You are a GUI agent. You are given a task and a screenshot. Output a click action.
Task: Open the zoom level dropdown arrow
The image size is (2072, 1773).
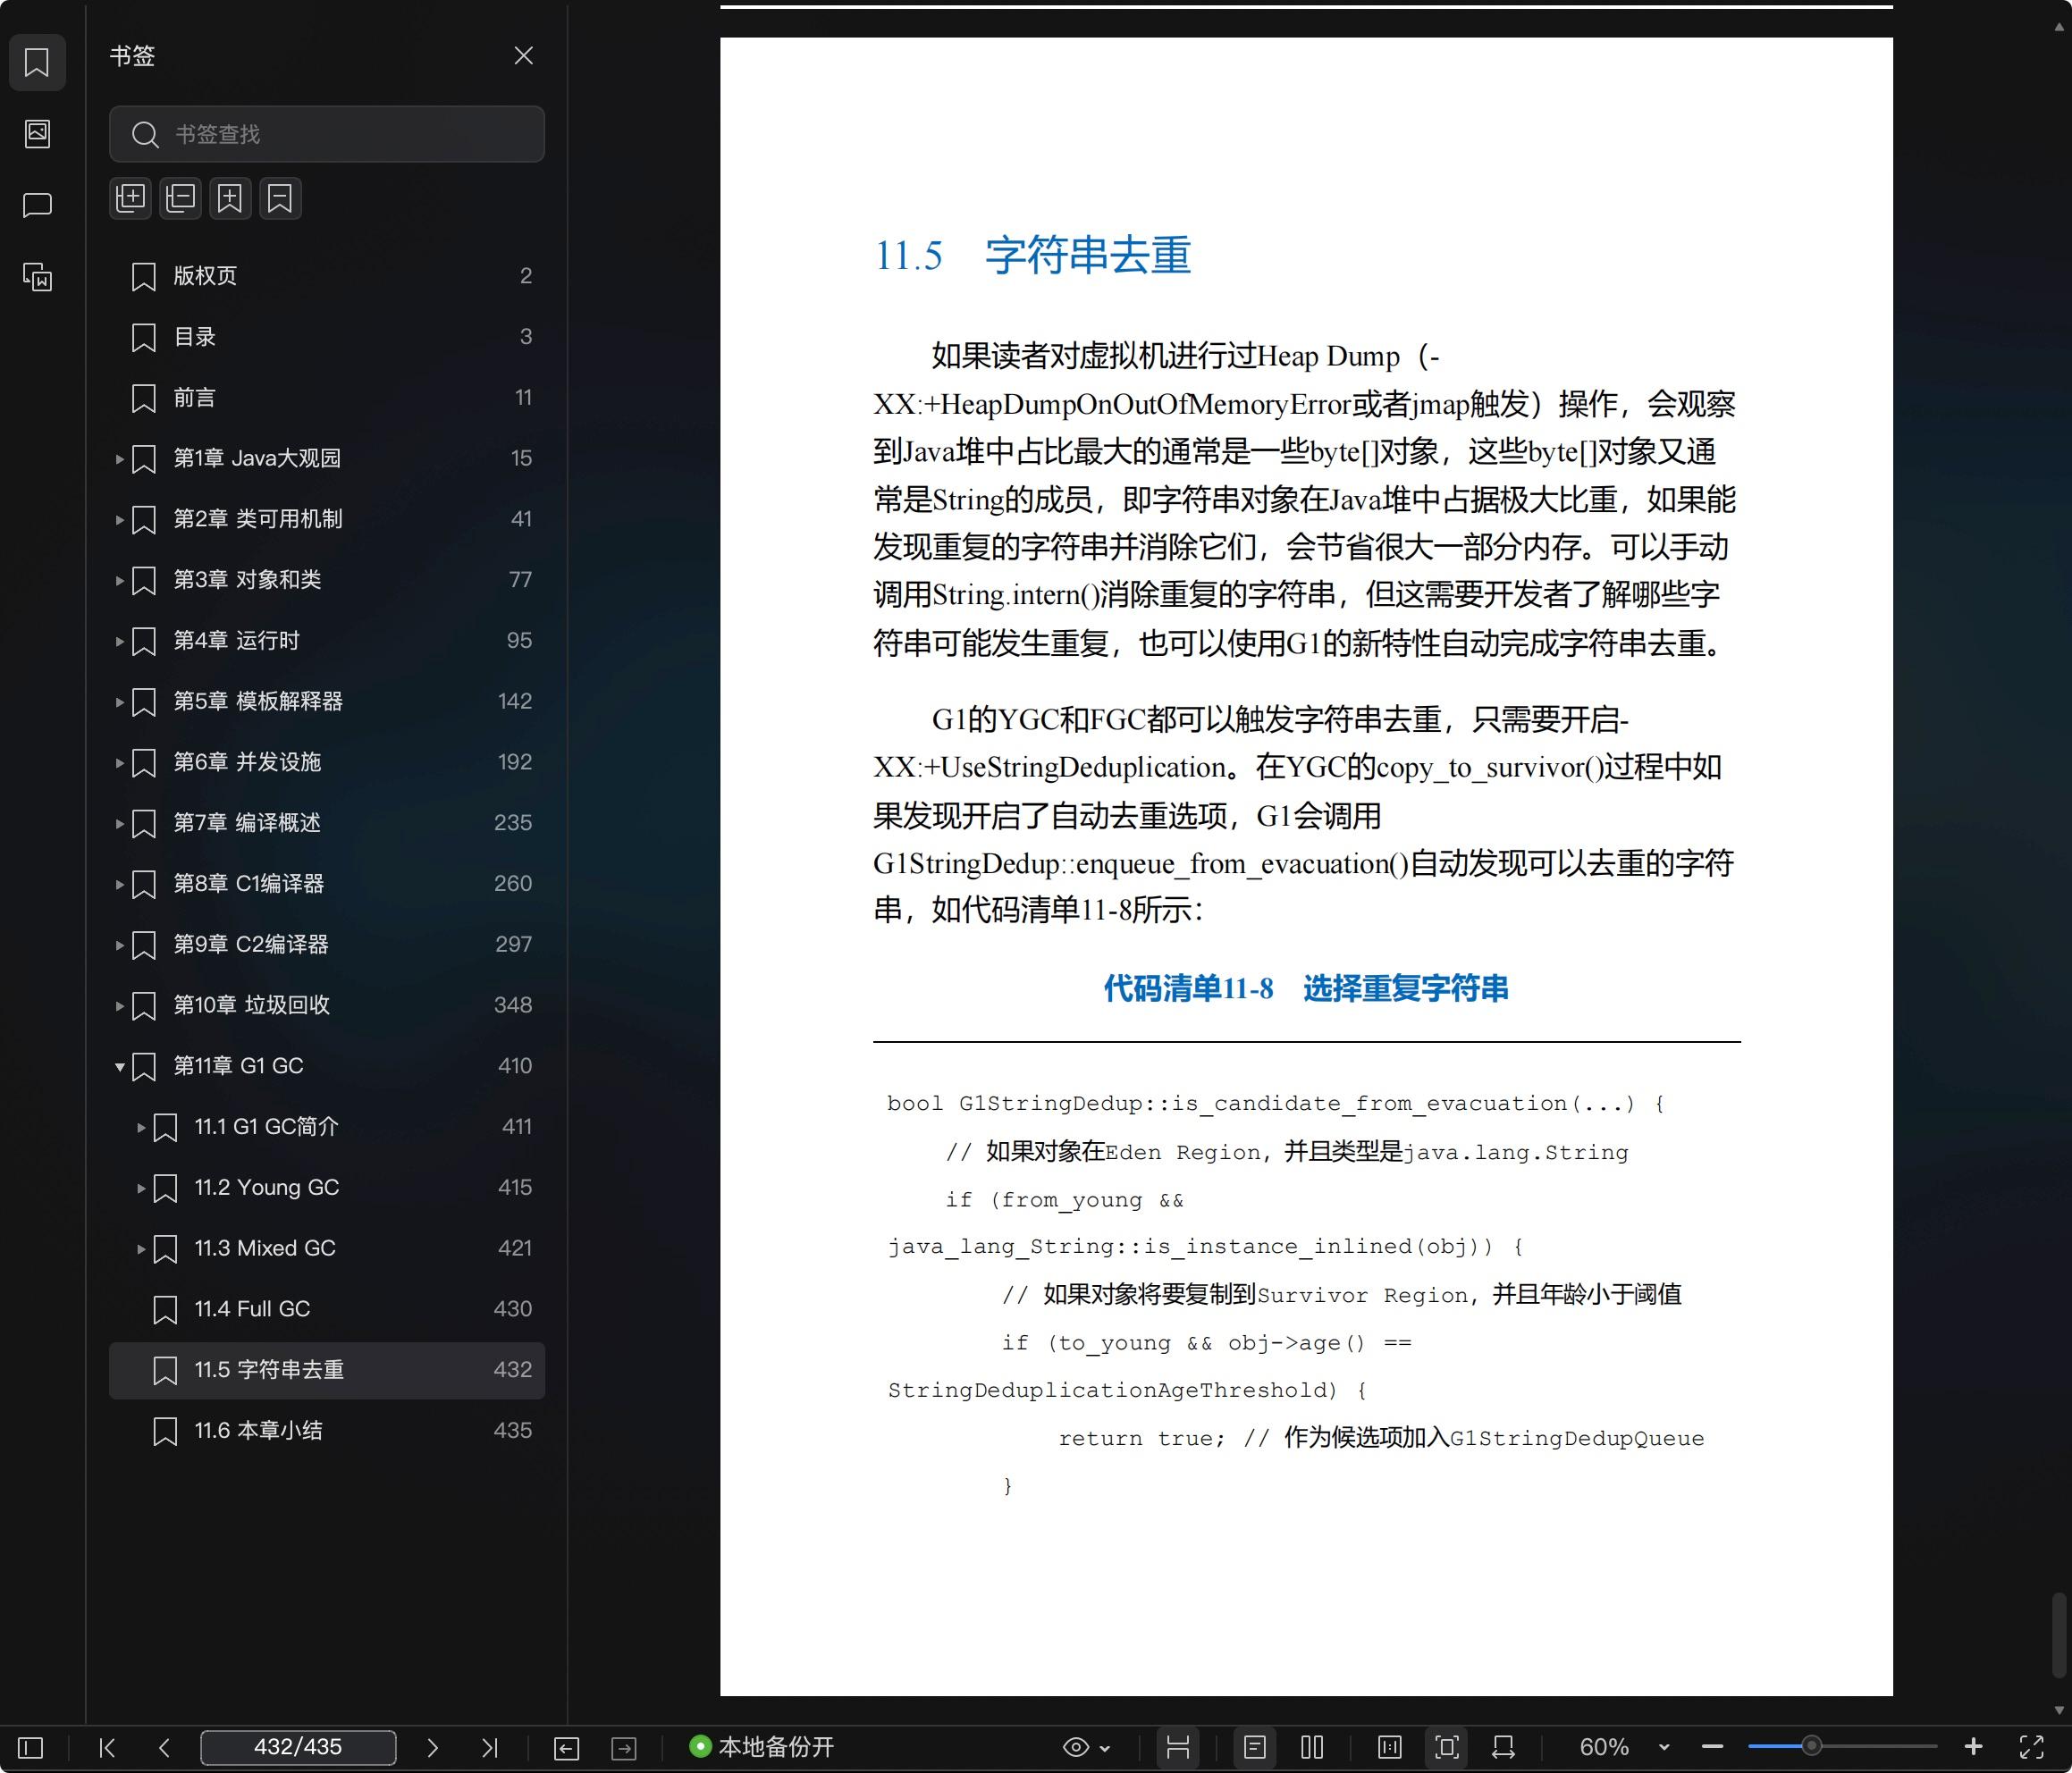pyautogui.click(x=1664, y=1747)
